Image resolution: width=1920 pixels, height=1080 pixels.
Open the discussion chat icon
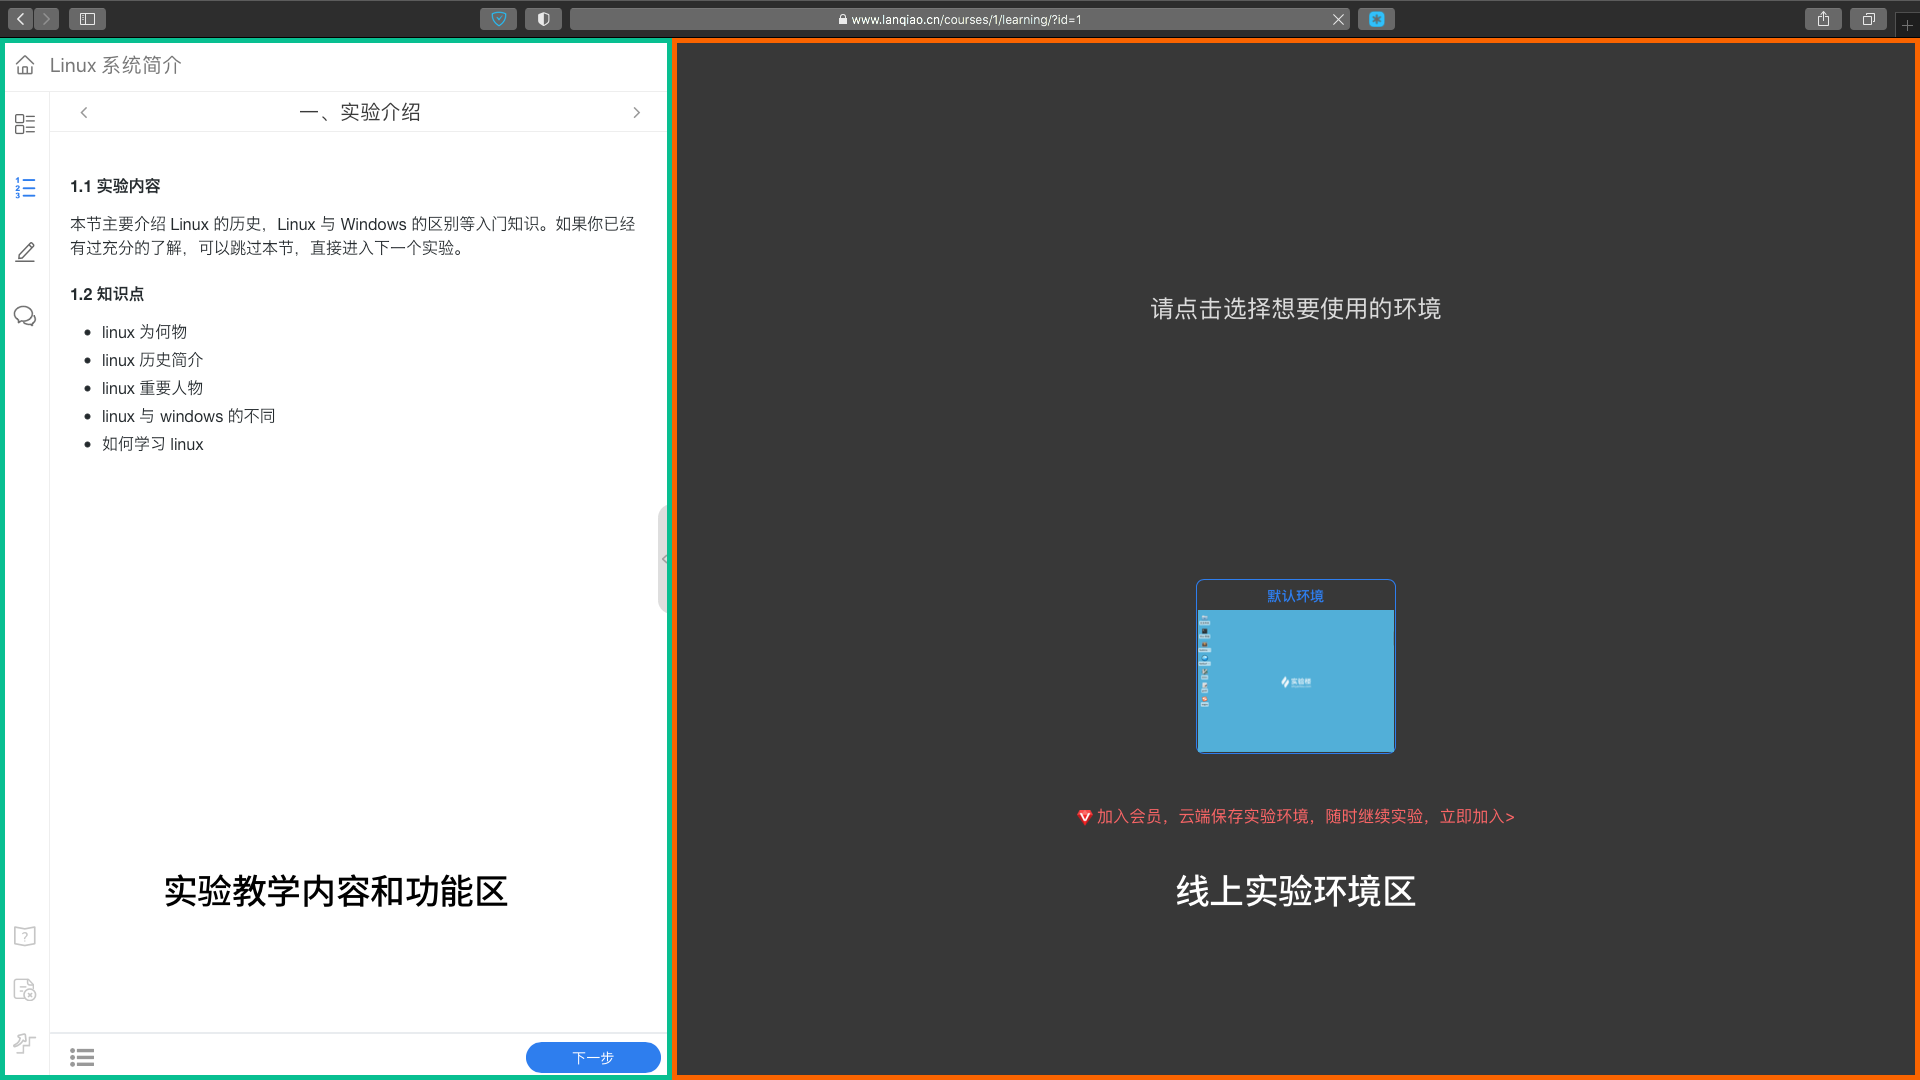coord(25,316)
